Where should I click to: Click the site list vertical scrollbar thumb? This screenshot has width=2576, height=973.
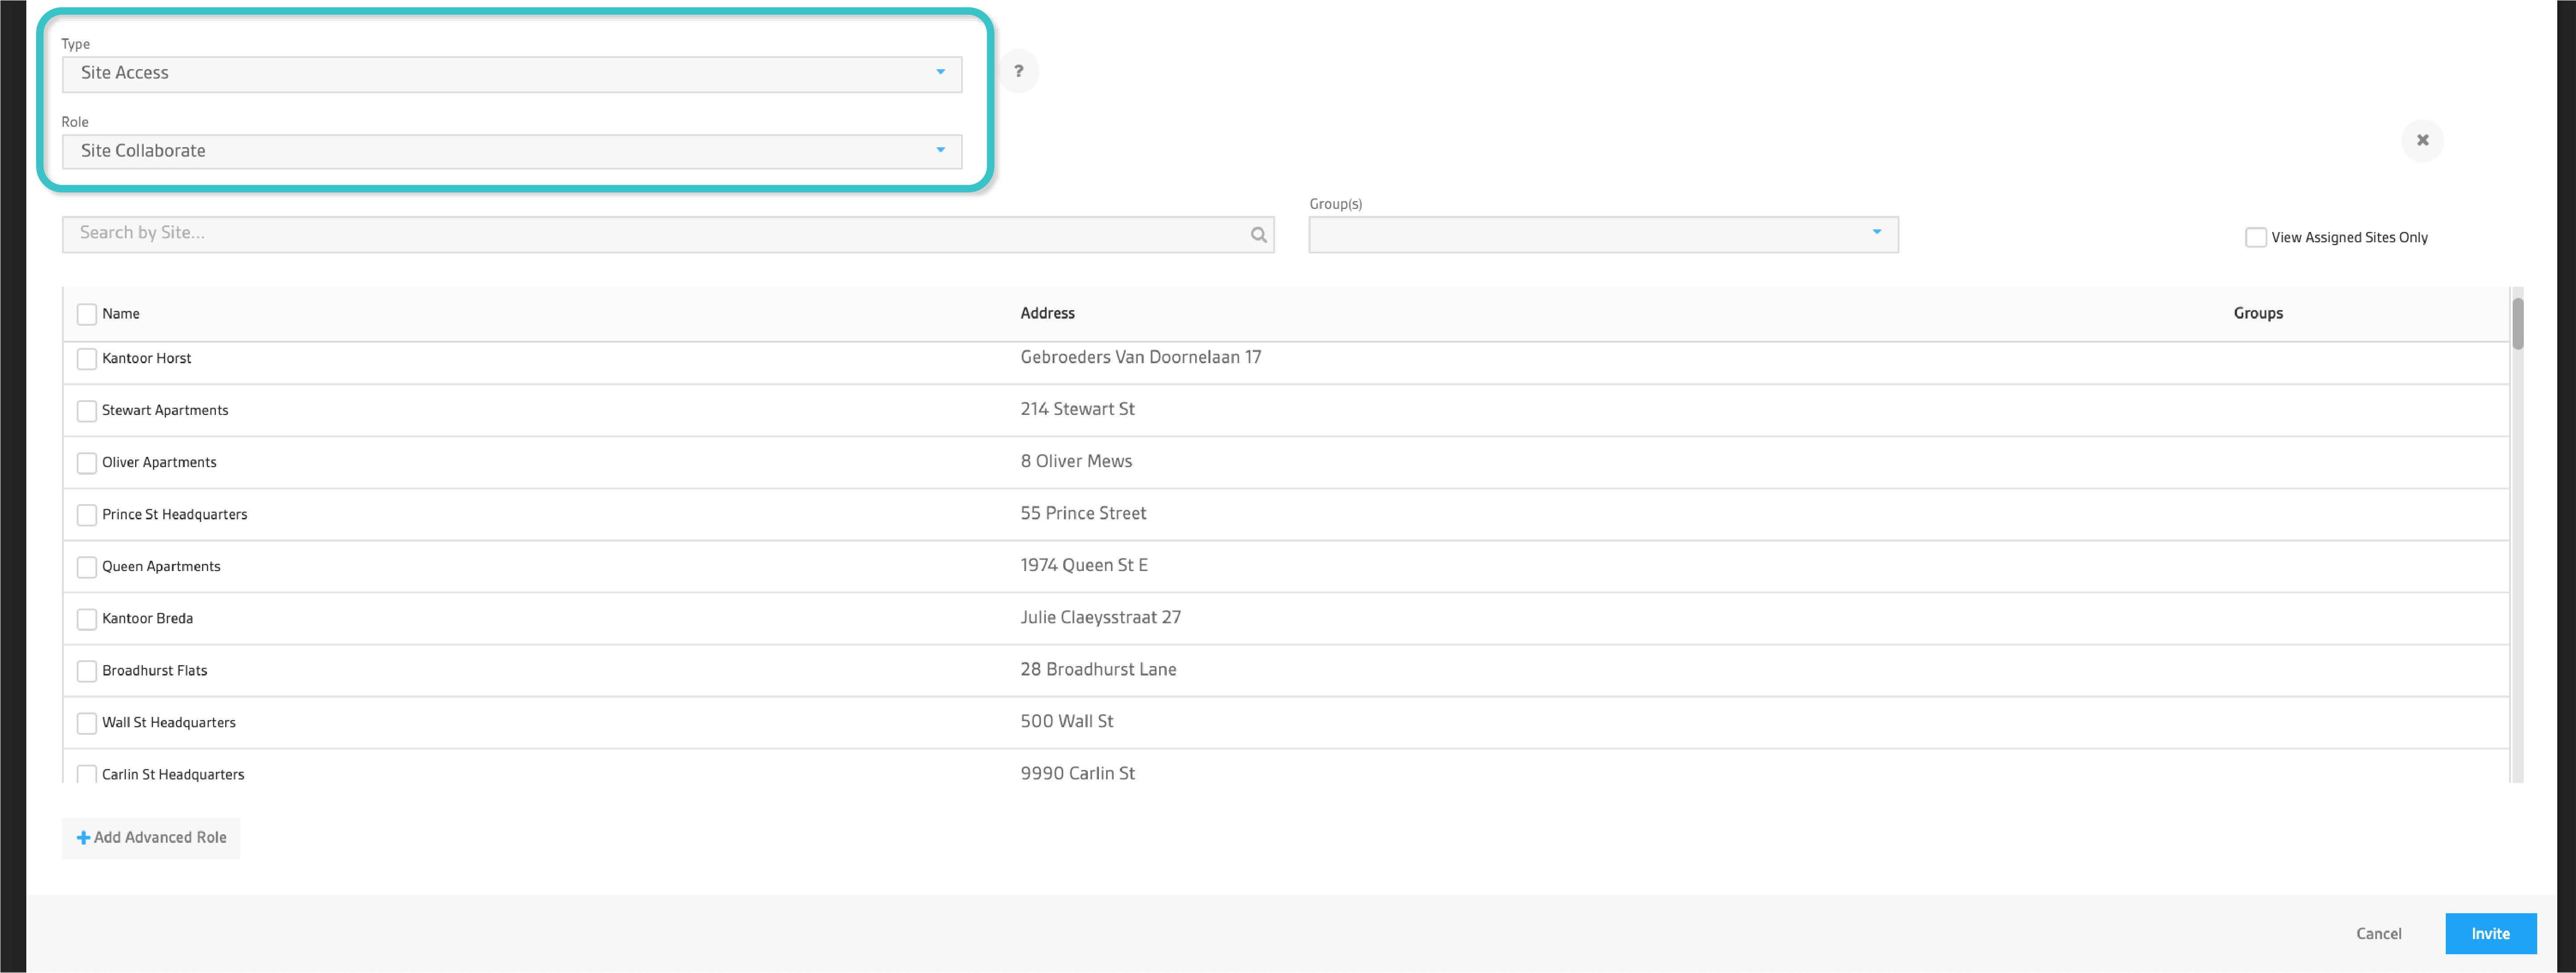click(2517, 323)
